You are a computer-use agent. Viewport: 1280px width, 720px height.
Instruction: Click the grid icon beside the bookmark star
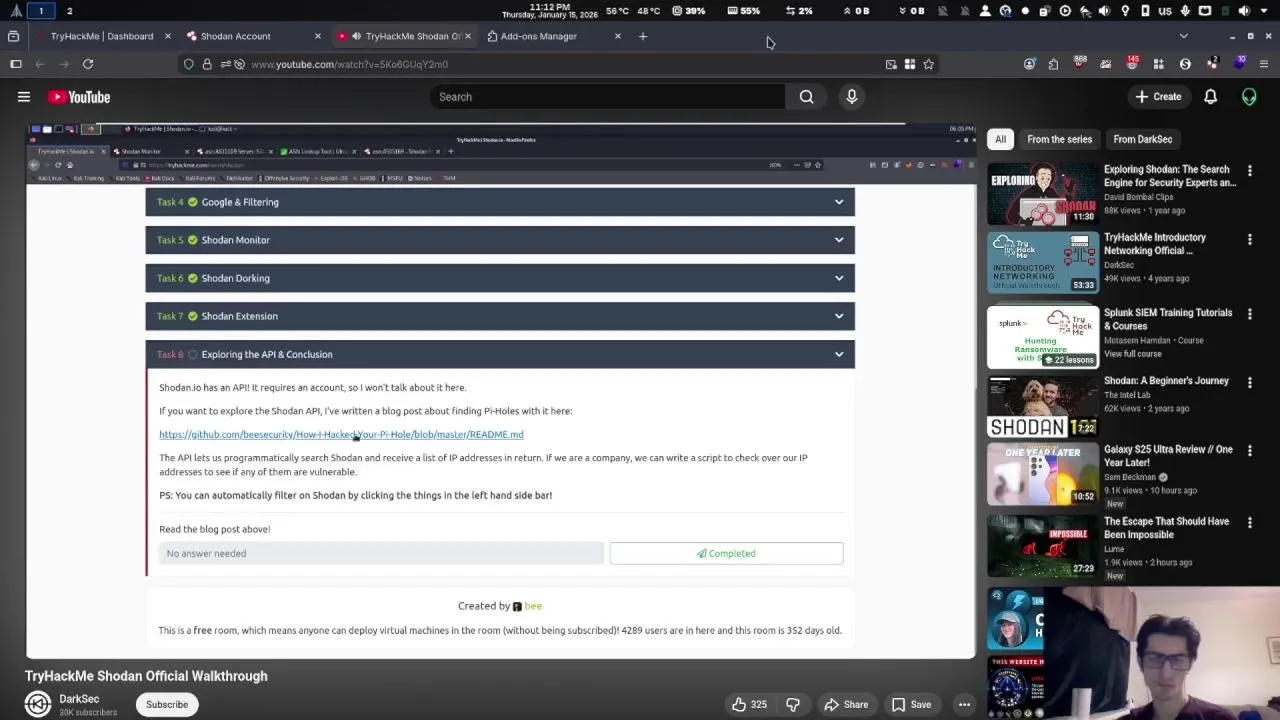click(x=910, y=64)
